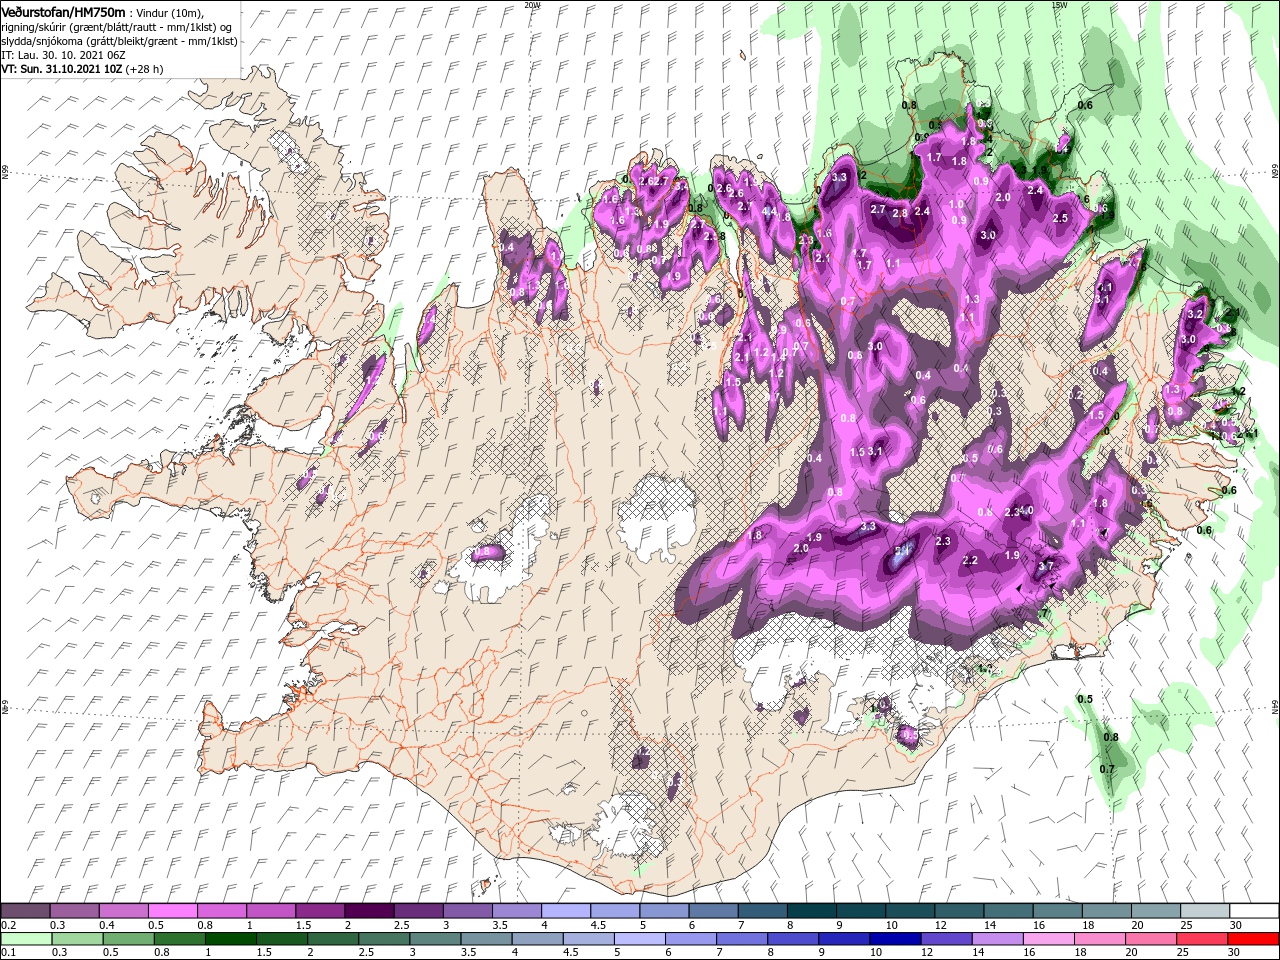Click the 20W longitude label on map edge
Screen dimensions: 1280x960
(532, 4)
